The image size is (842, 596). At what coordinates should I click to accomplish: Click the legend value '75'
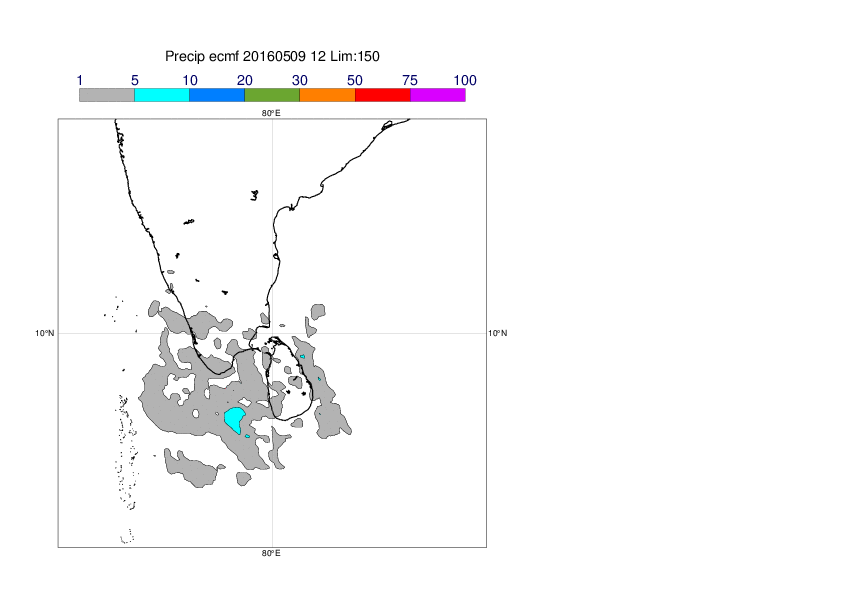pos(410,81)
